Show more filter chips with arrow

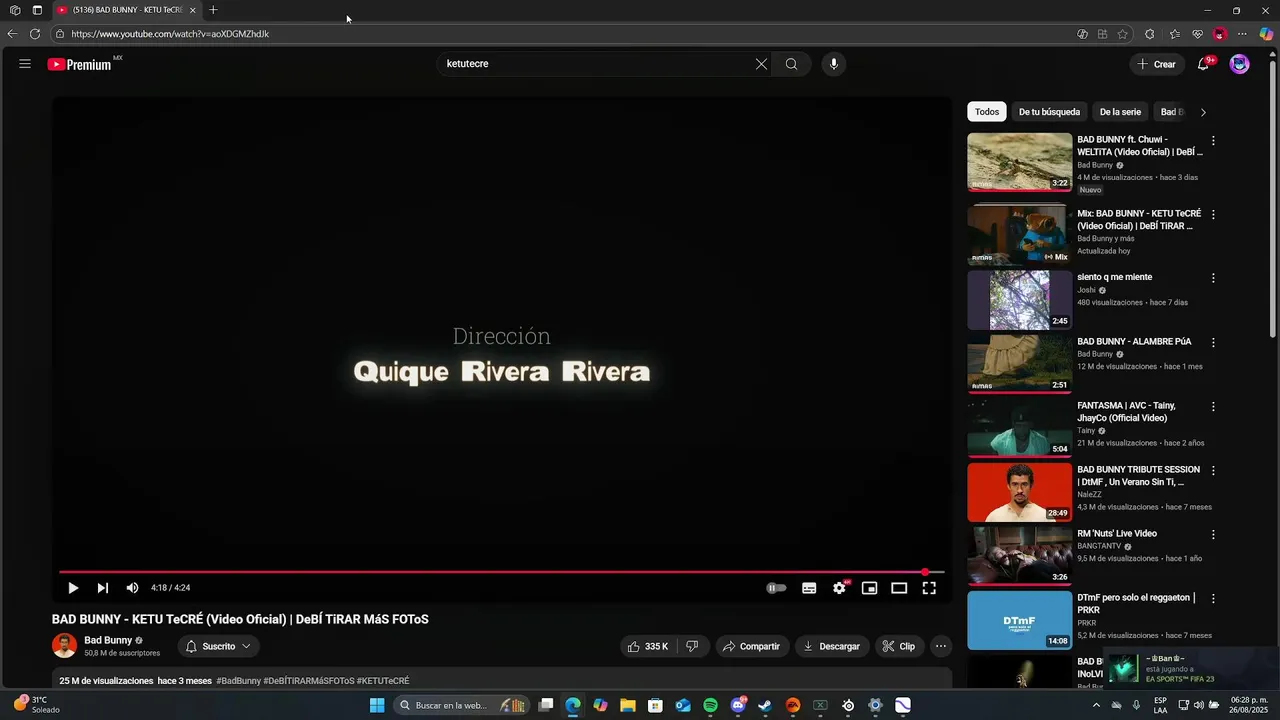1203,112
